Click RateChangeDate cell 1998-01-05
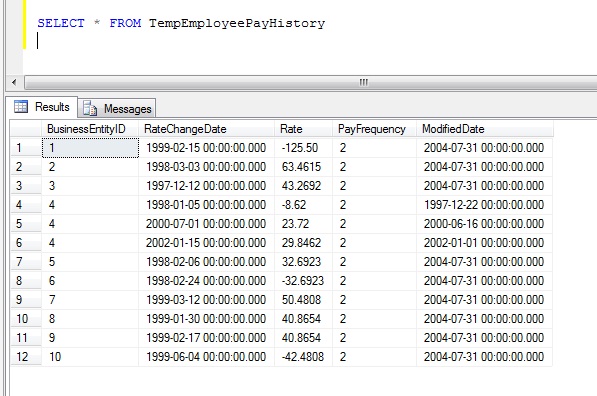The height and width of the screenshot is (396, 597). (206, 205)
